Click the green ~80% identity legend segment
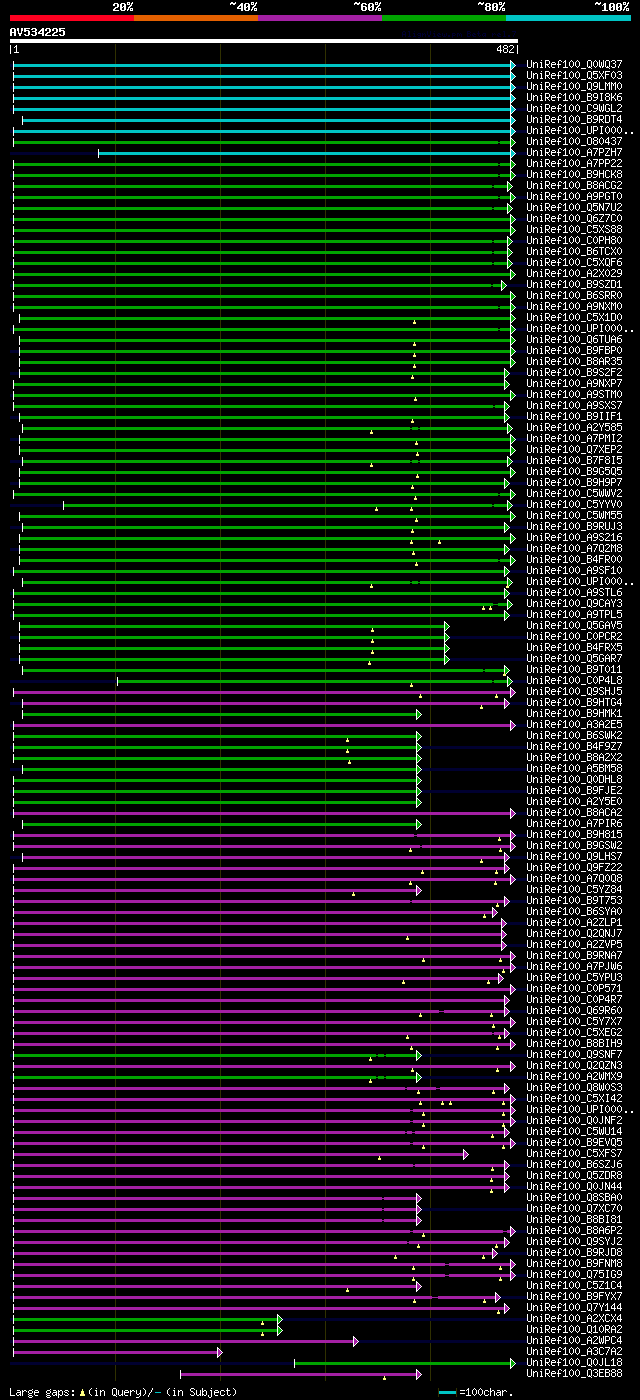The image size is (640, 1400). pos(444,18)
